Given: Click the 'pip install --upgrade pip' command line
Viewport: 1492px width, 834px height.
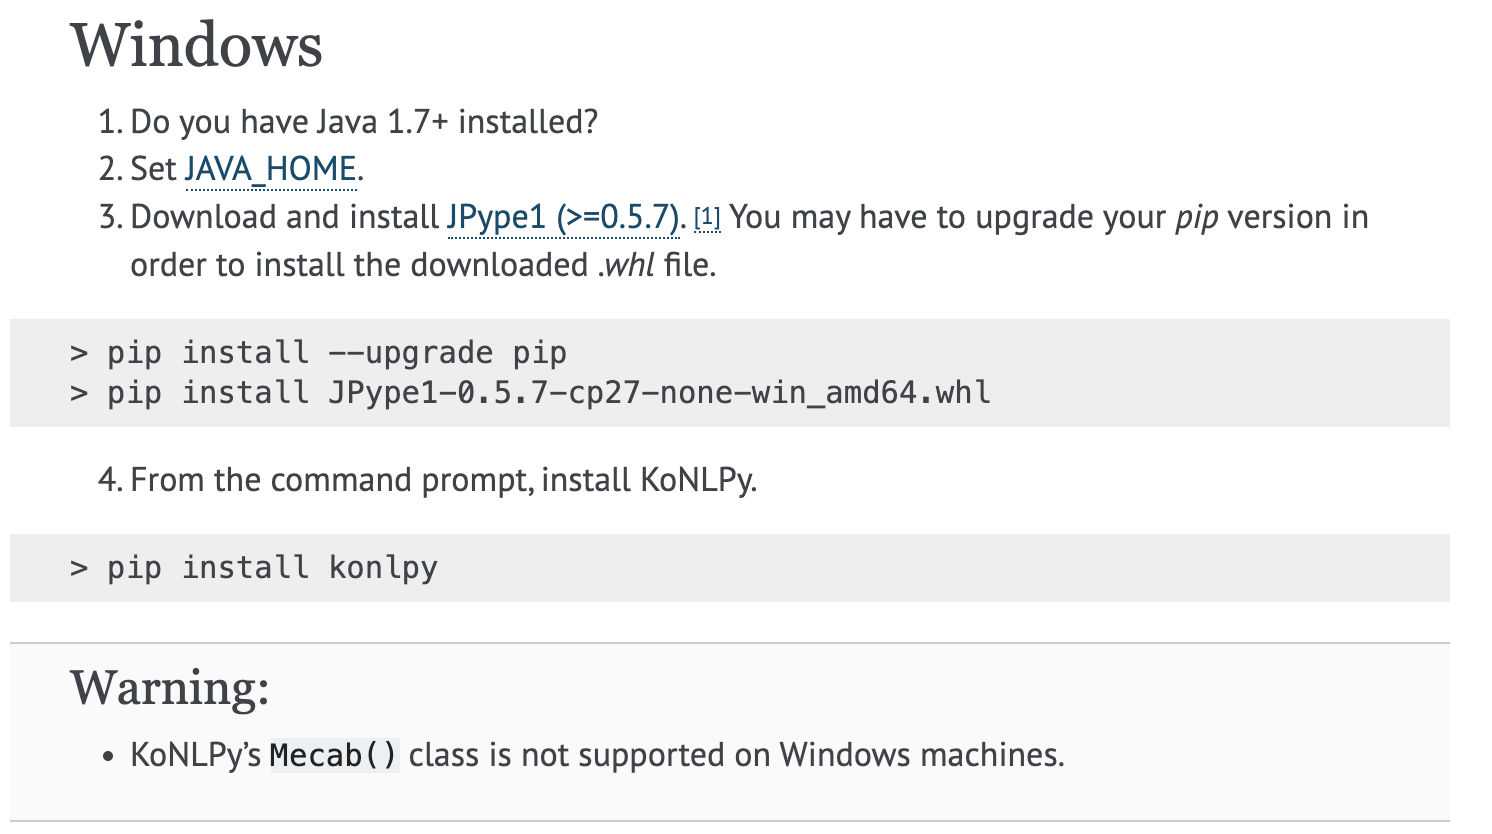Looking at the screenshot, I should coord(318,352).
